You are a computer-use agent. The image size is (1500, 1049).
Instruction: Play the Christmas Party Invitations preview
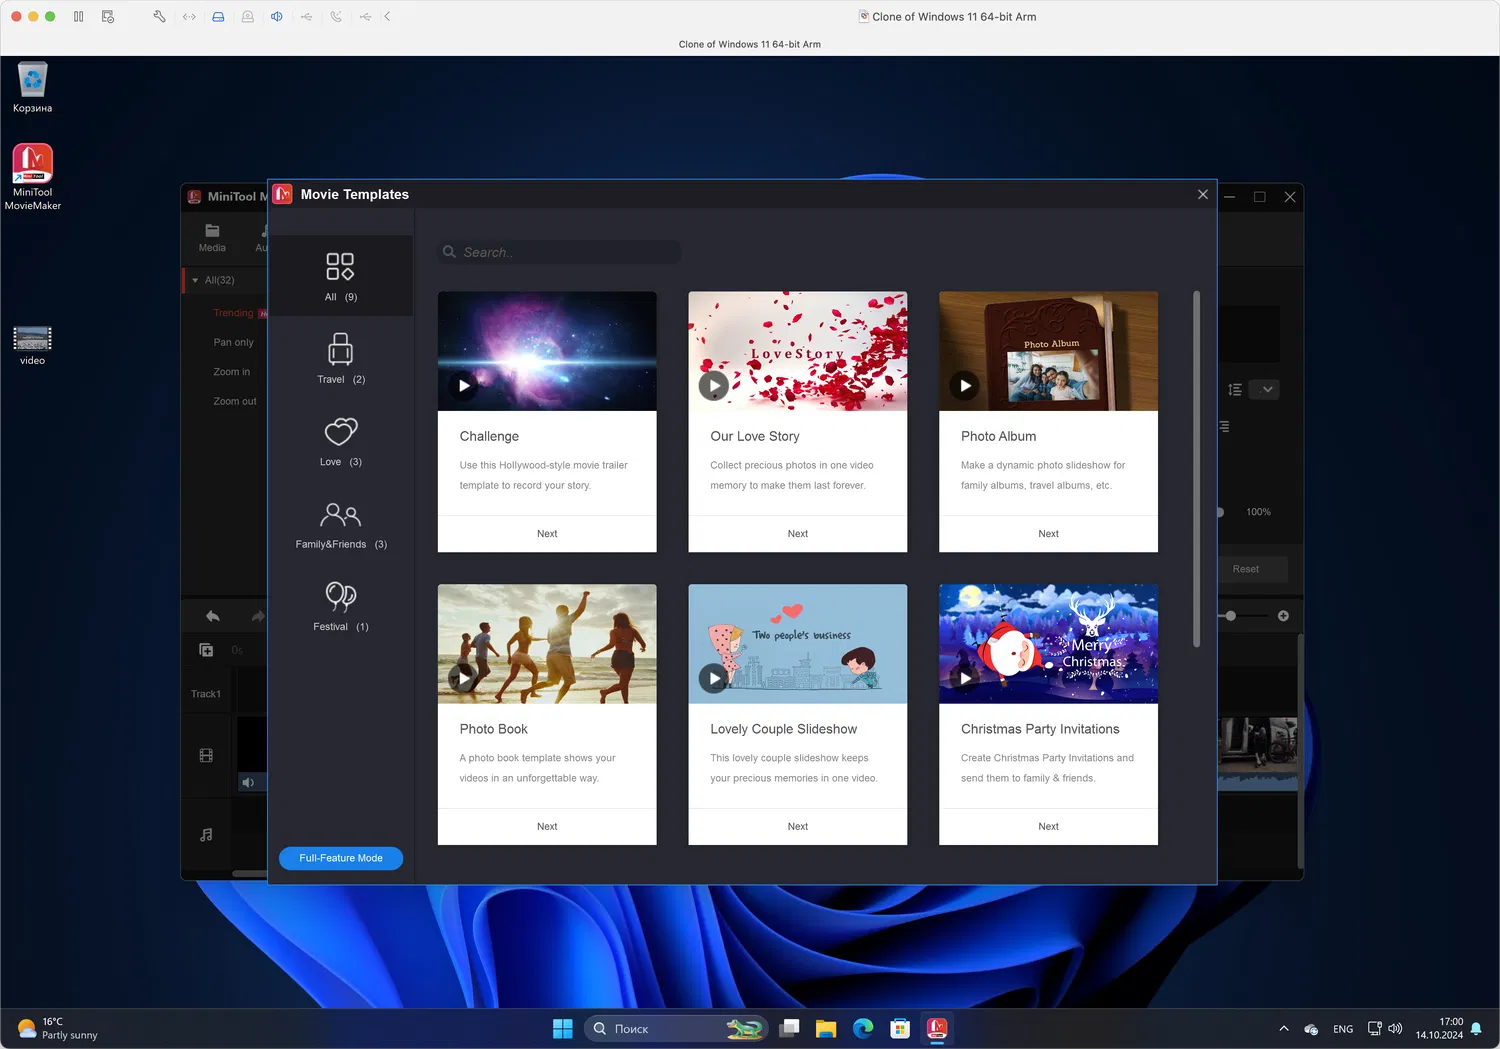965,678
